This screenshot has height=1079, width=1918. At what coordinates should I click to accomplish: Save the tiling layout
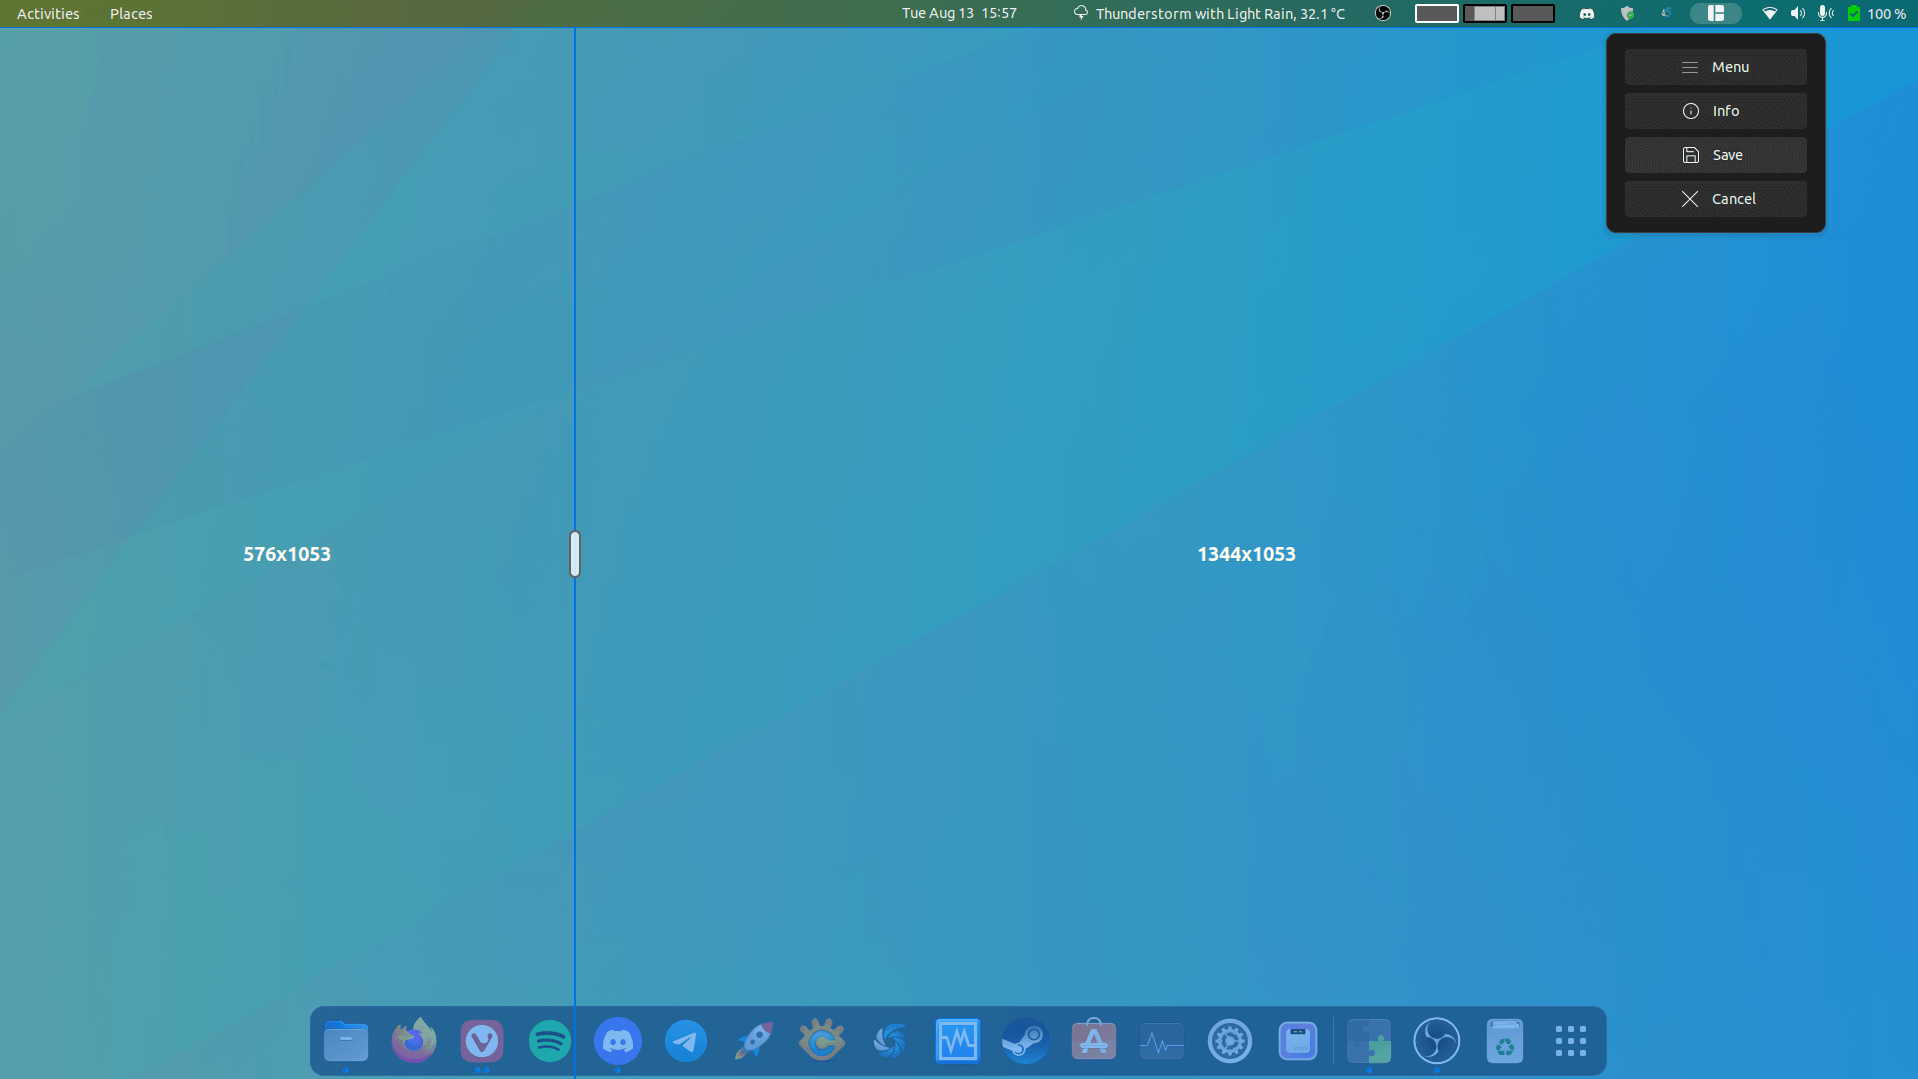(x=1715, y=155)
